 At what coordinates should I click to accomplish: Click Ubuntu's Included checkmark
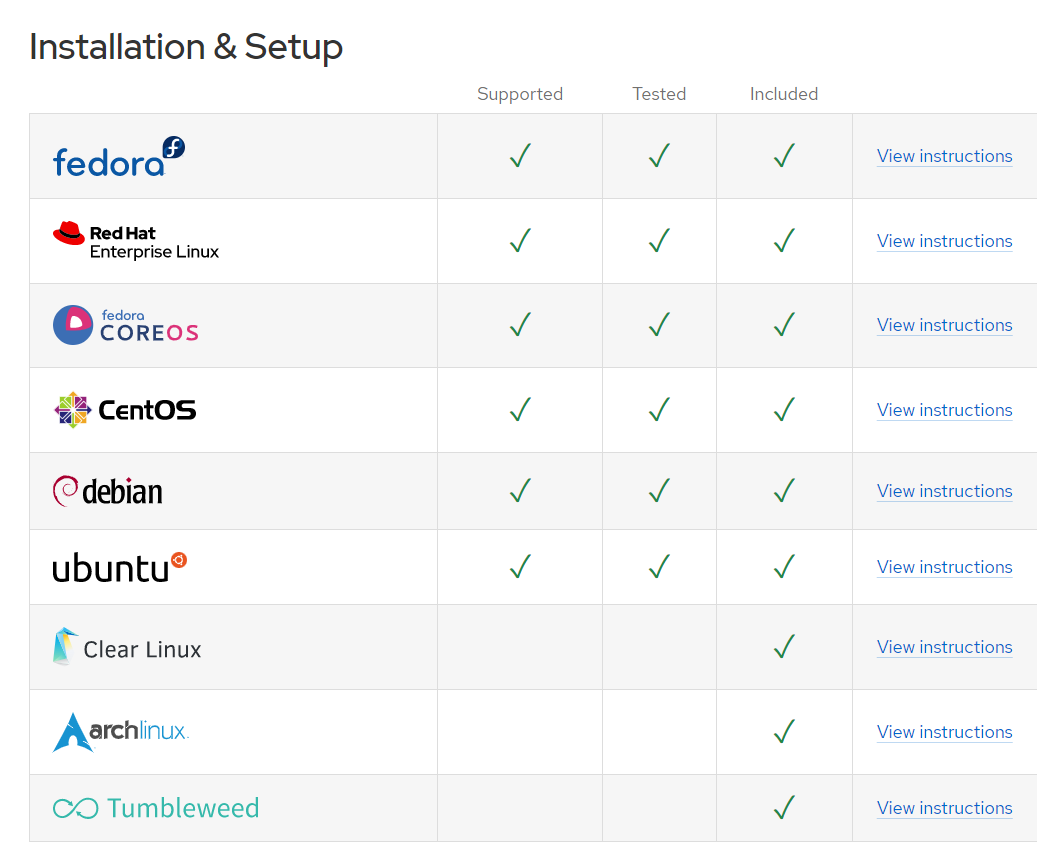point(784,567)
